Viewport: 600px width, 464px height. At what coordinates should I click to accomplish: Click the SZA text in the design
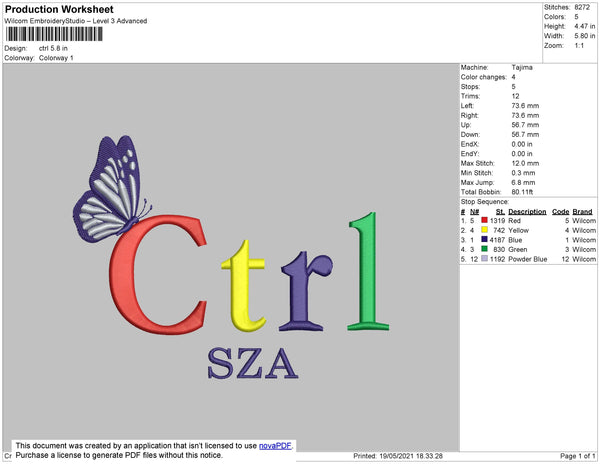pos(253,363)
